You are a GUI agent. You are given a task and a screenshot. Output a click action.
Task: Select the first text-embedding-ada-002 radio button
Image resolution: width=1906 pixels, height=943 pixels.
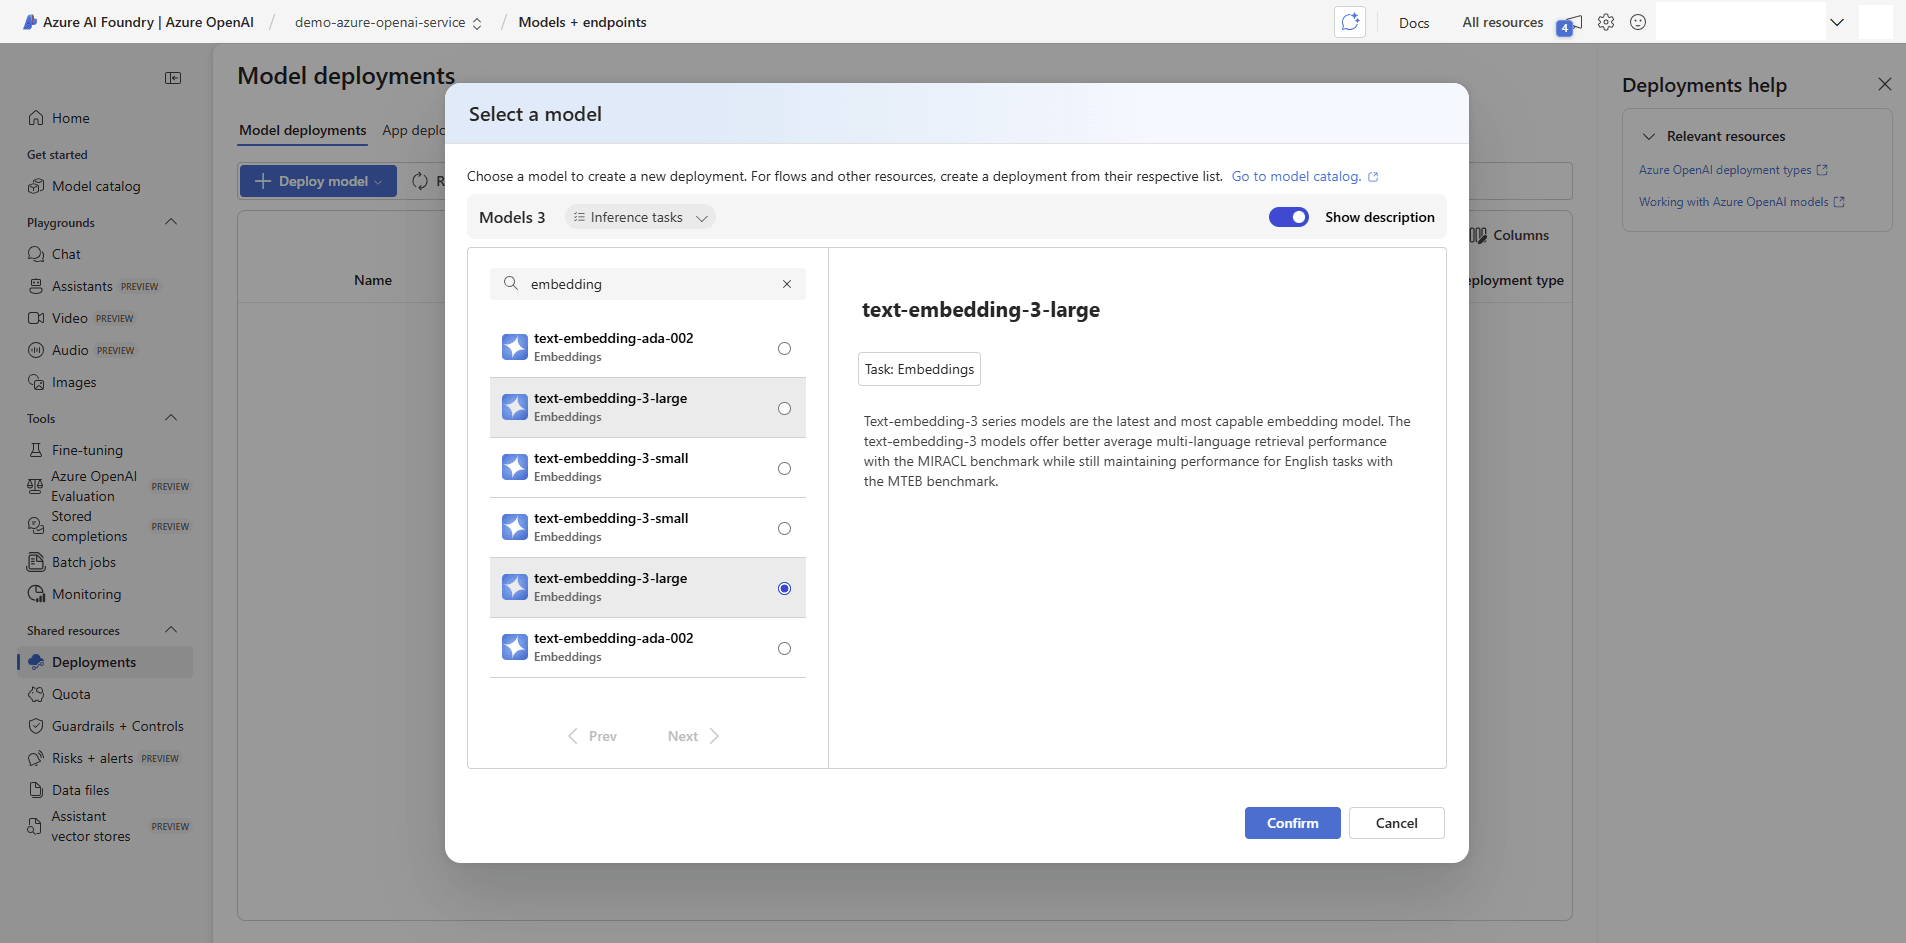(784, 347)
